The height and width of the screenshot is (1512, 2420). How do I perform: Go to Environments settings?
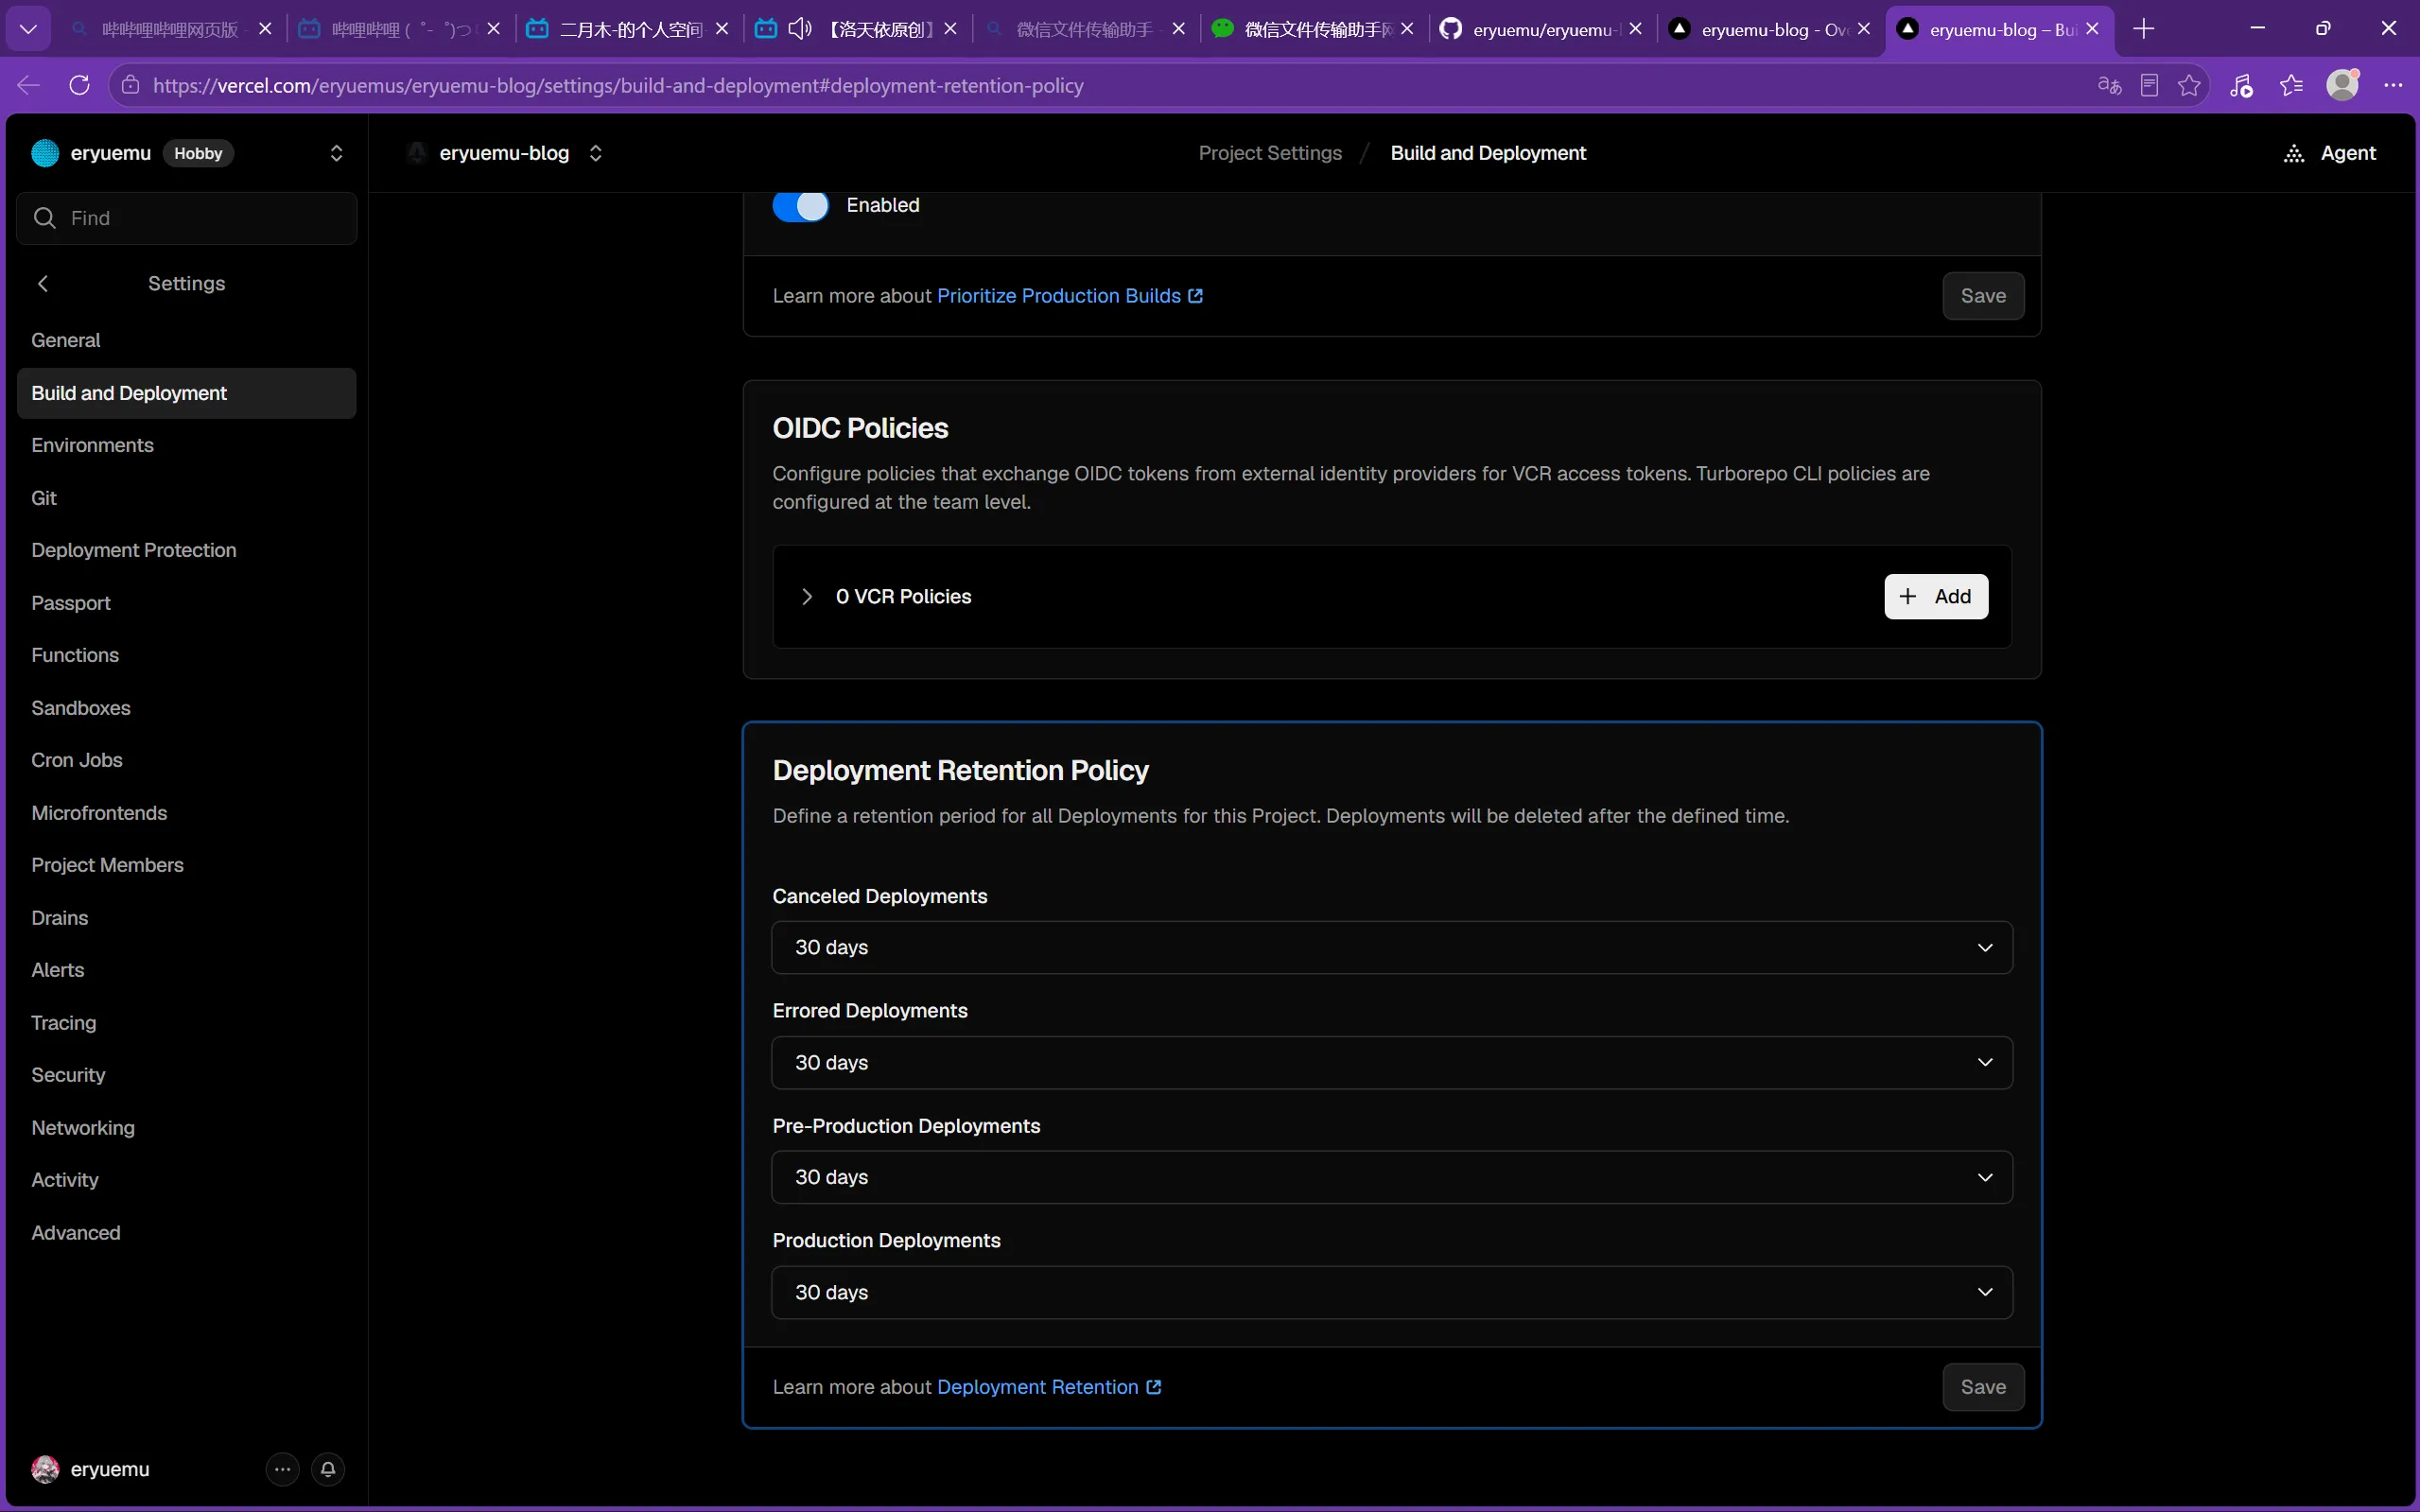click(186, 445)
